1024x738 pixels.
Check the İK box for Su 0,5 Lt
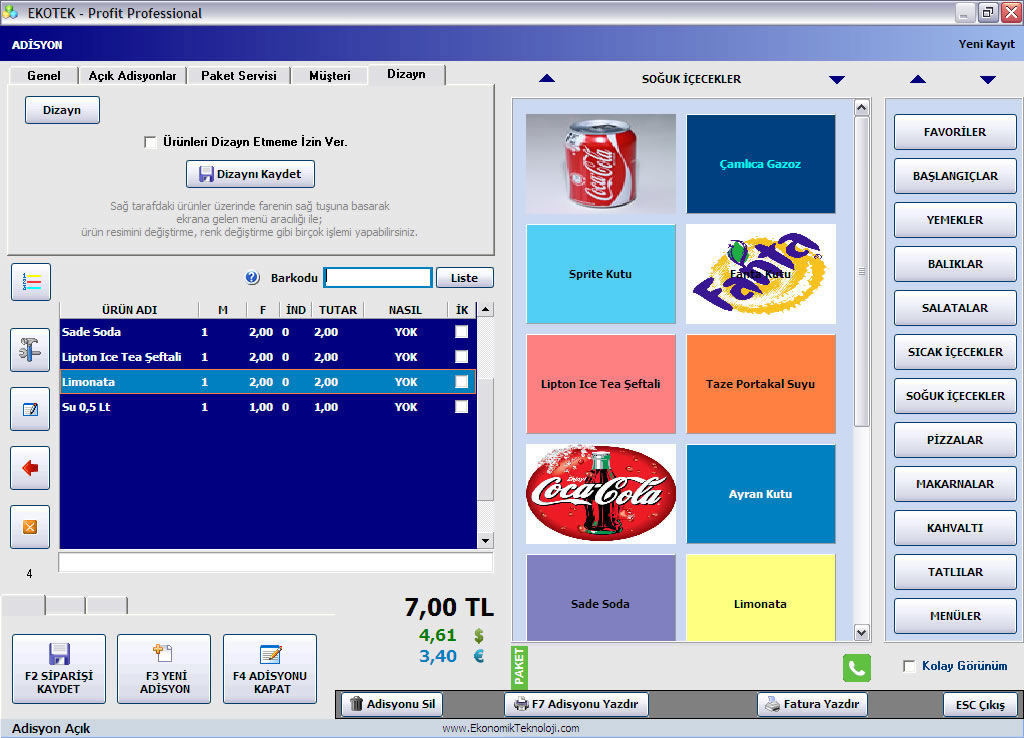(x=462, y=407)
